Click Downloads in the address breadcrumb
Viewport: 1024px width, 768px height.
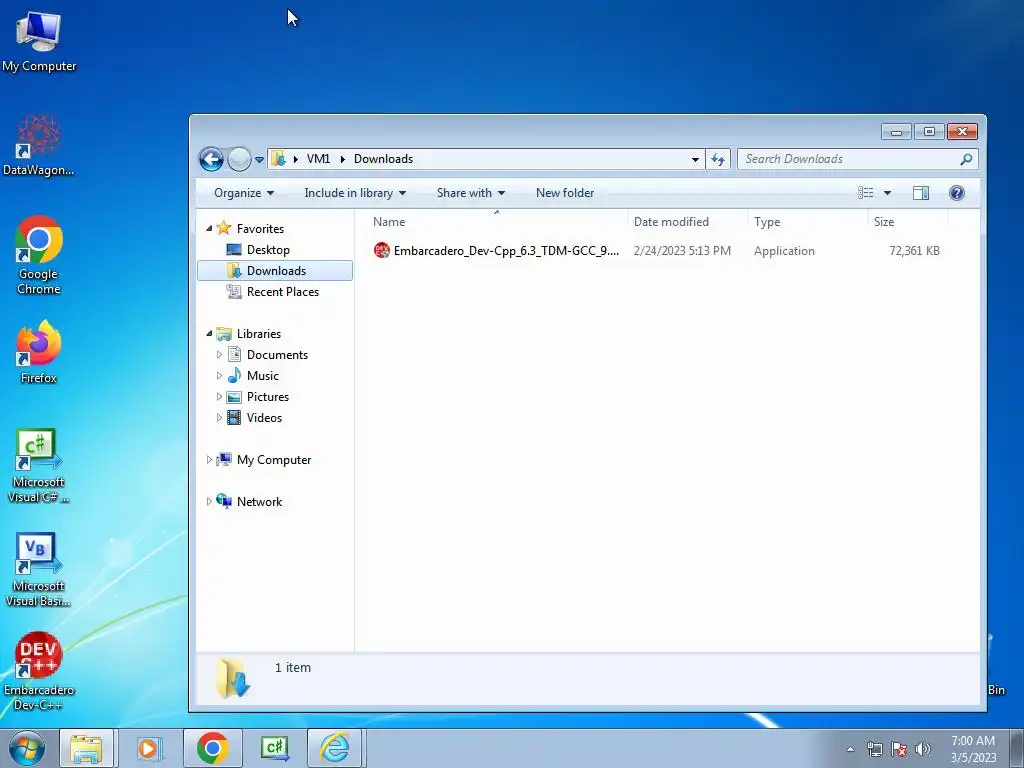383,159
